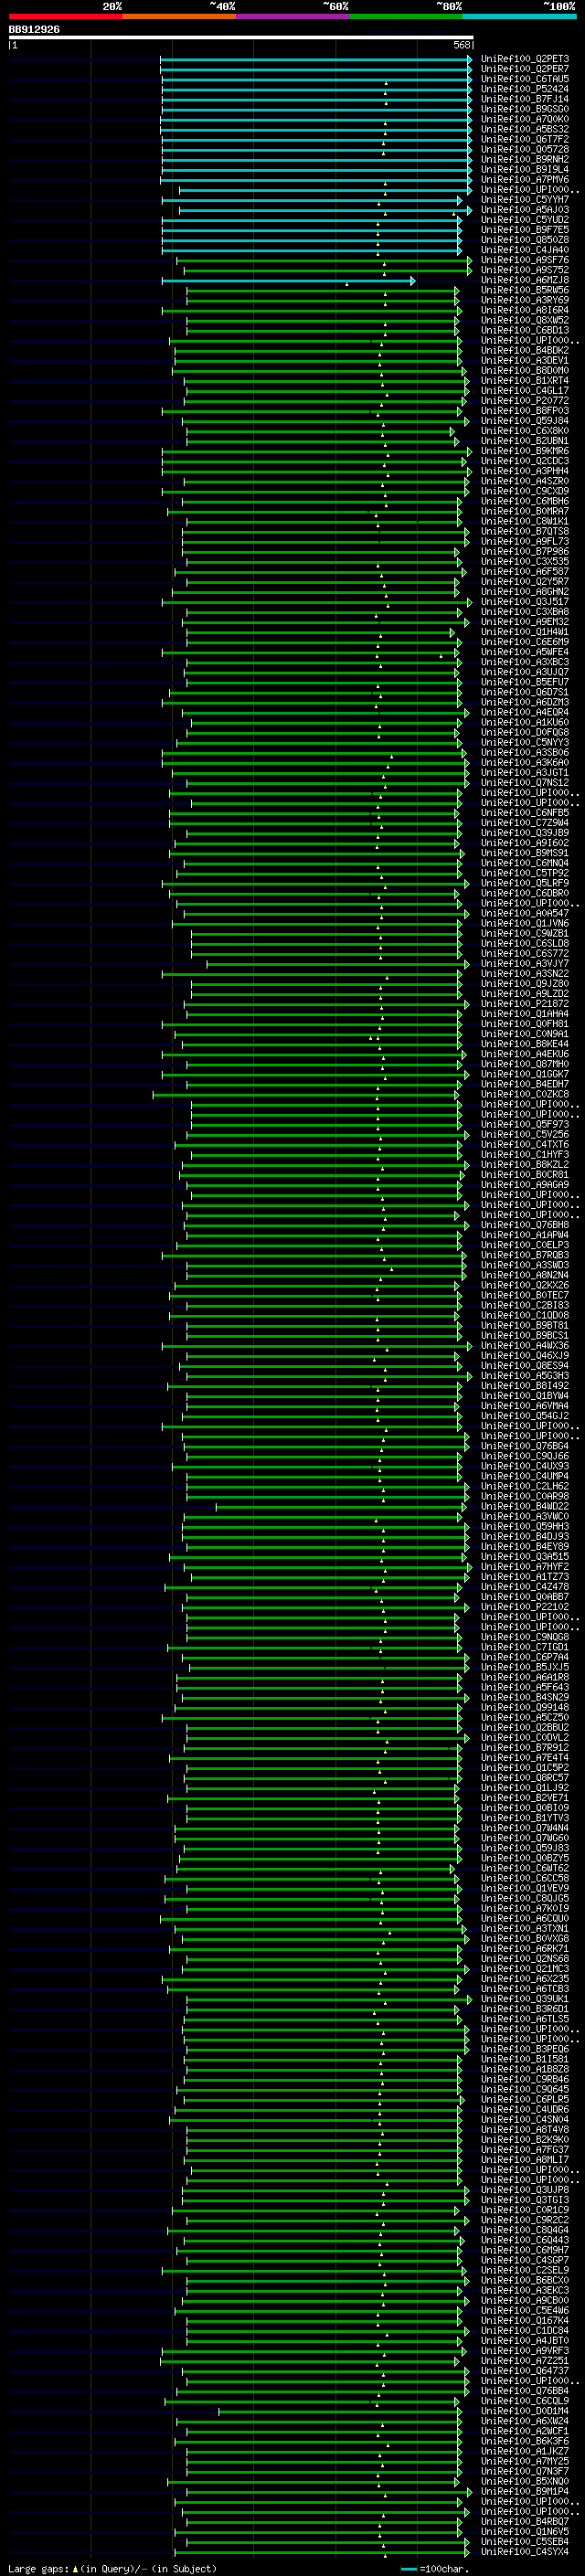The width and height of the screenshot is (585, 2576).
Task: Select the UniRef100_Q7N3F7 label
Action: (x=525, y=2473)
